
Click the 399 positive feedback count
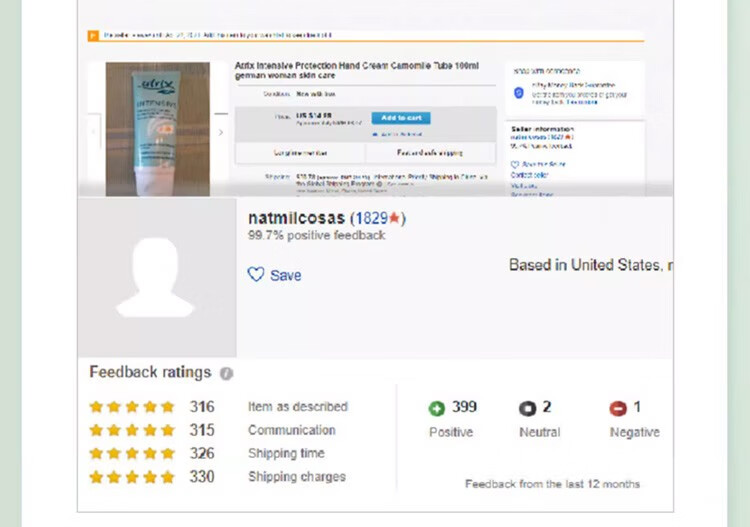[464, 407]
